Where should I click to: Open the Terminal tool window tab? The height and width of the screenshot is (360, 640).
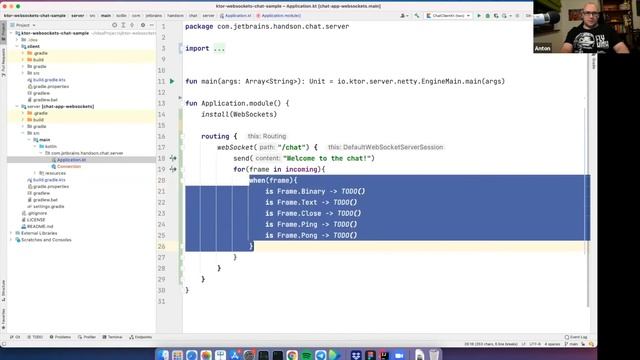[x=112, y=337]
